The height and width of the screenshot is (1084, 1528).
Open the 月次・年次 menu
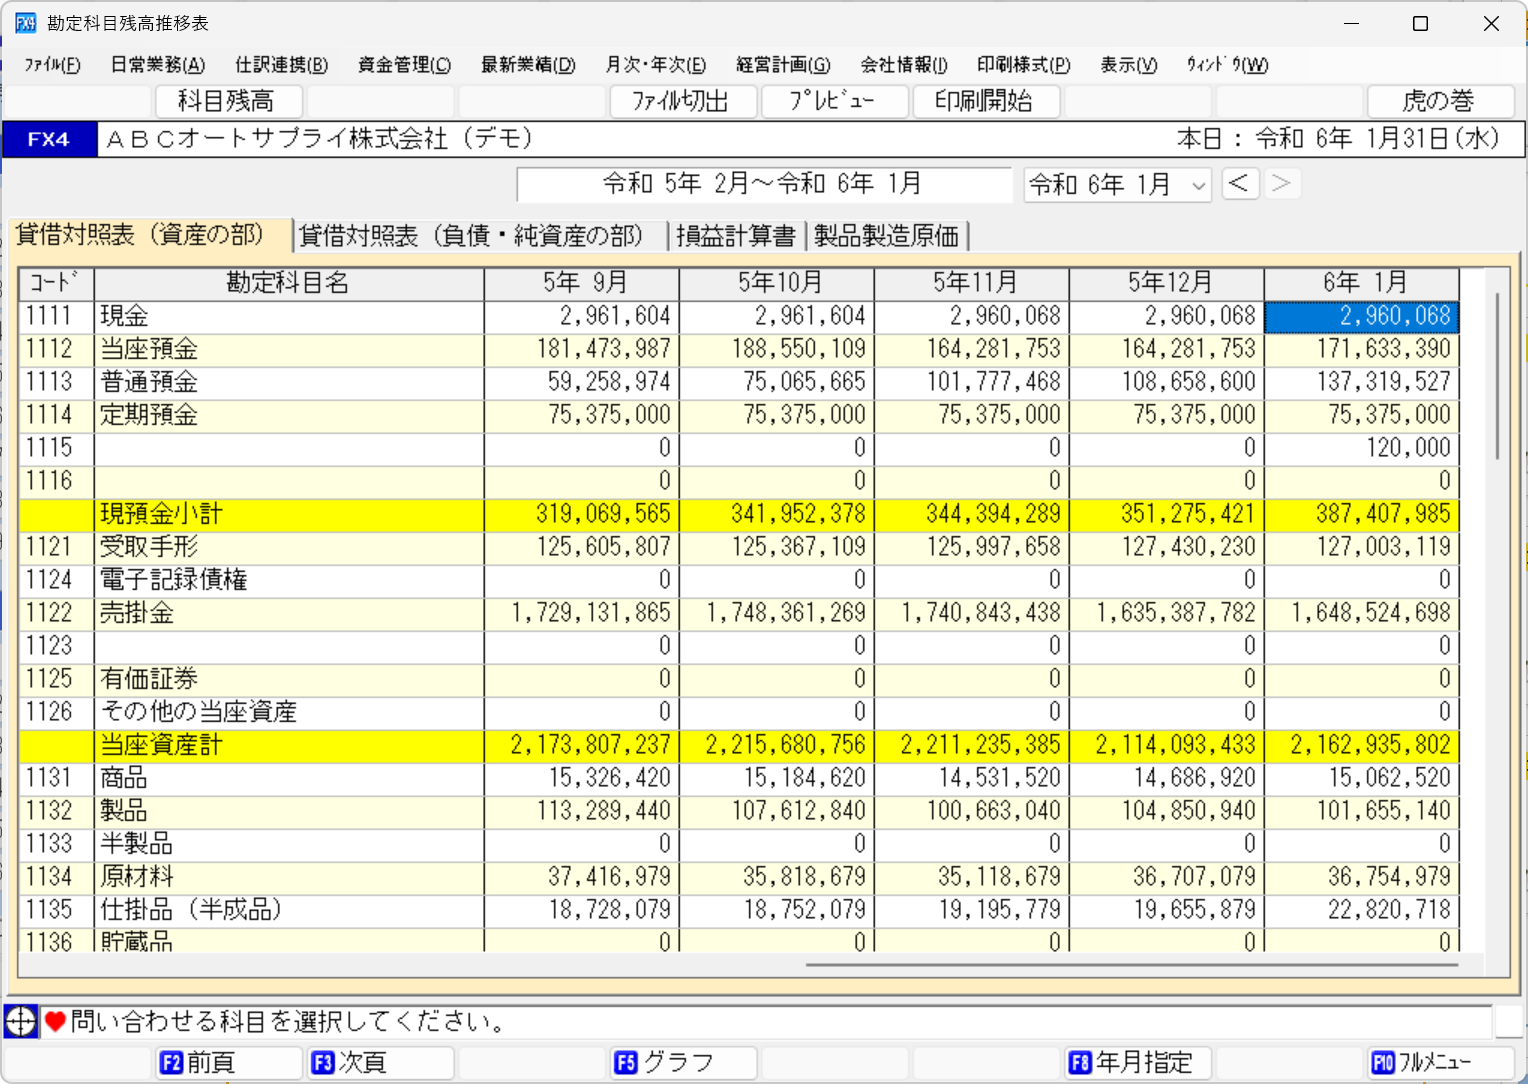(x=655, y=65)
